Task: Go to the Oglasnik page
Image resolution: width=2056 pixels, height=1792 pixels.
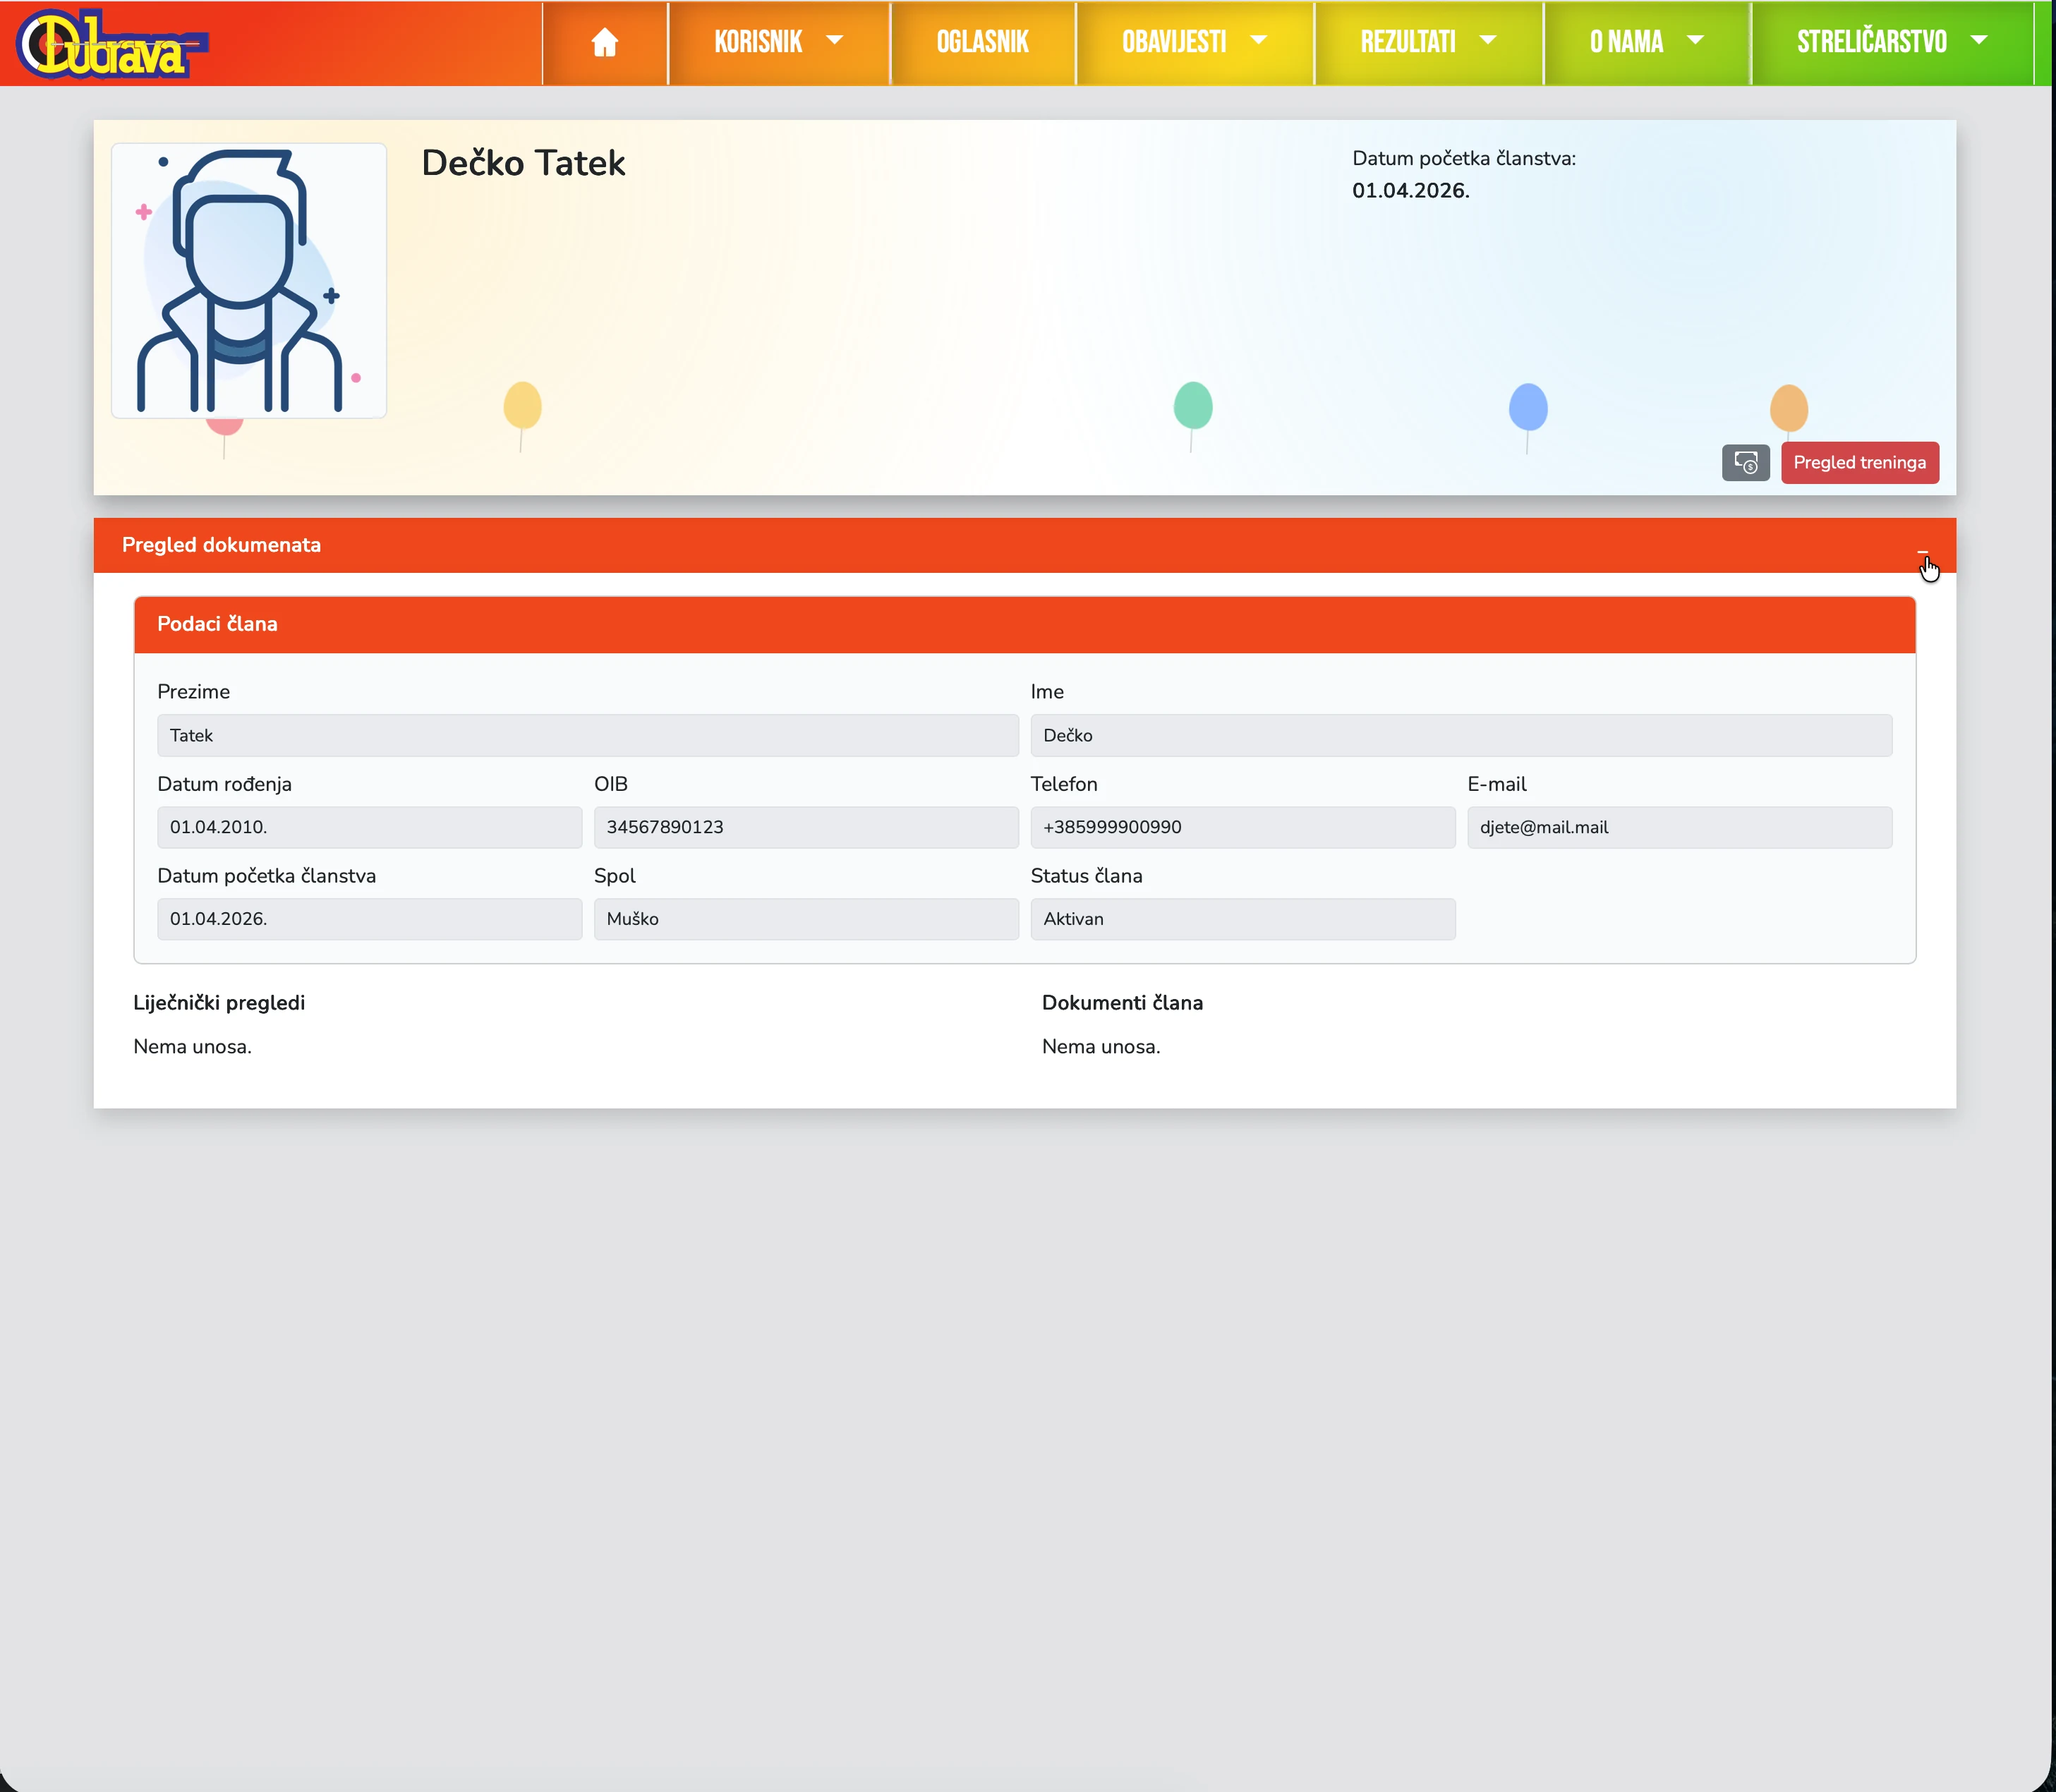Action: tap(982, 42)
